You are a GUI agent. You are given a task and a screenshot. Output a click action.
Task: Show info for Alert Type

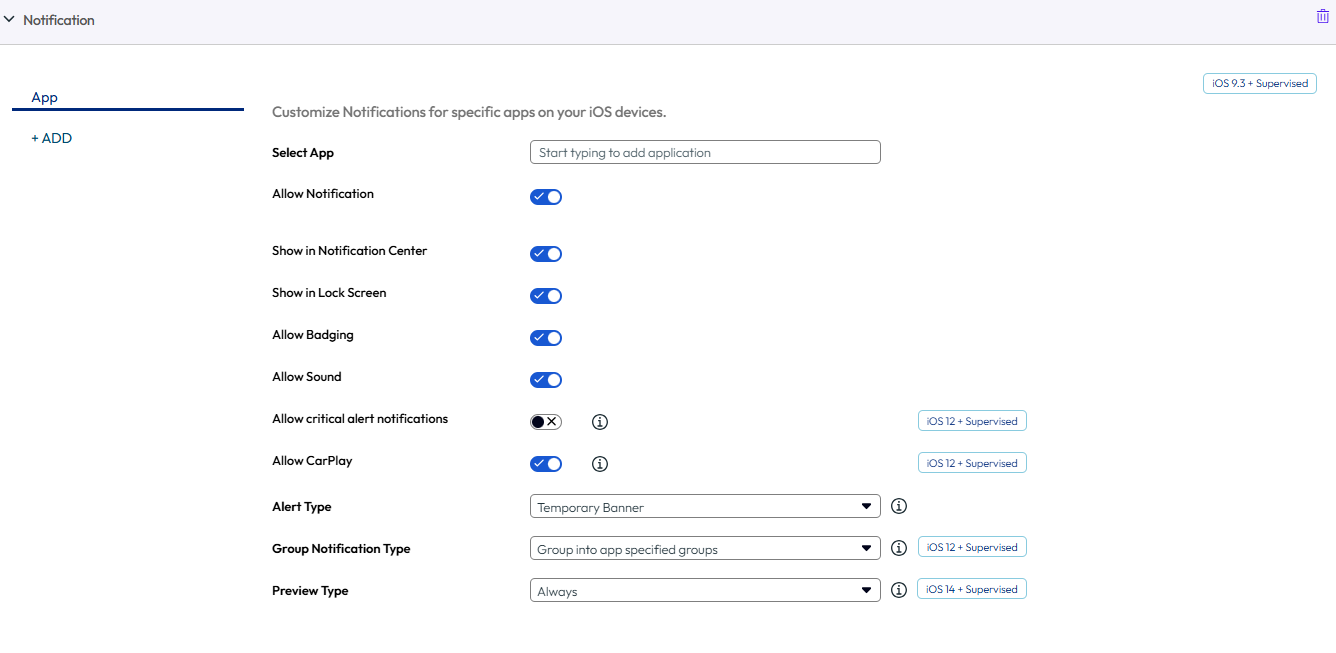(x=899, y=506)
